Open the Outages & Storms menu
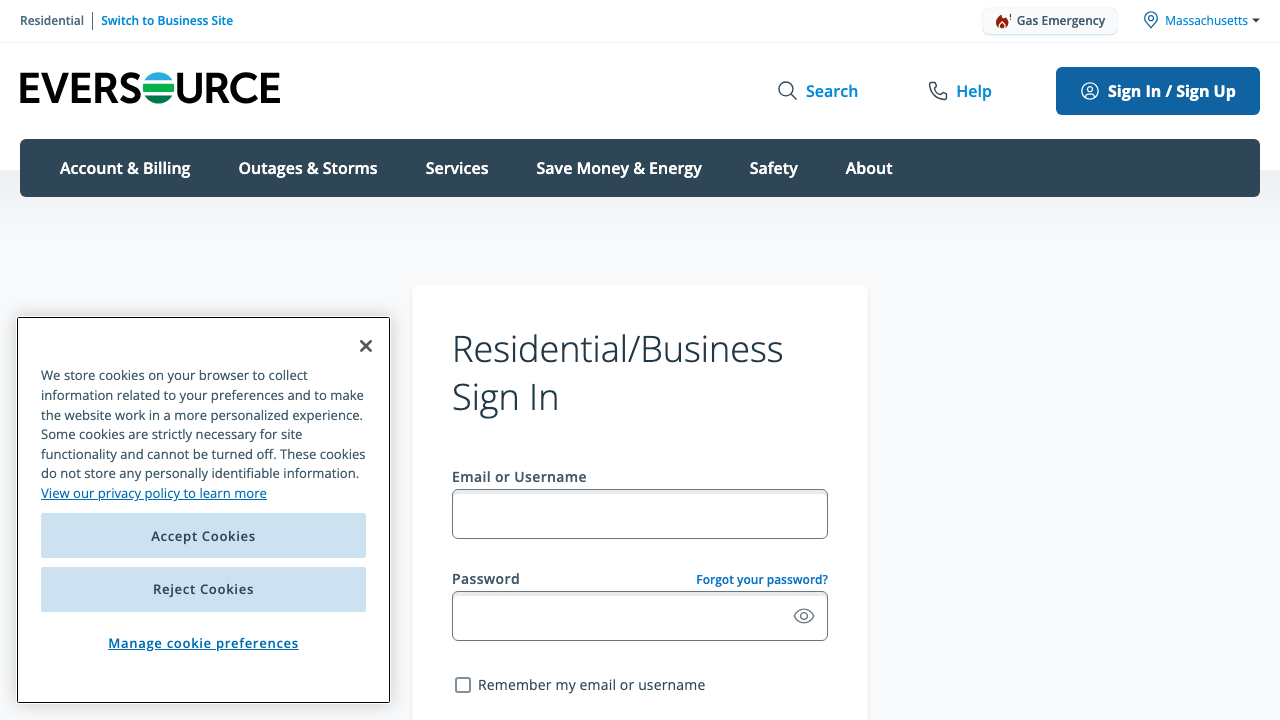The image size is (1280, 720). click(x=308, y=168)
